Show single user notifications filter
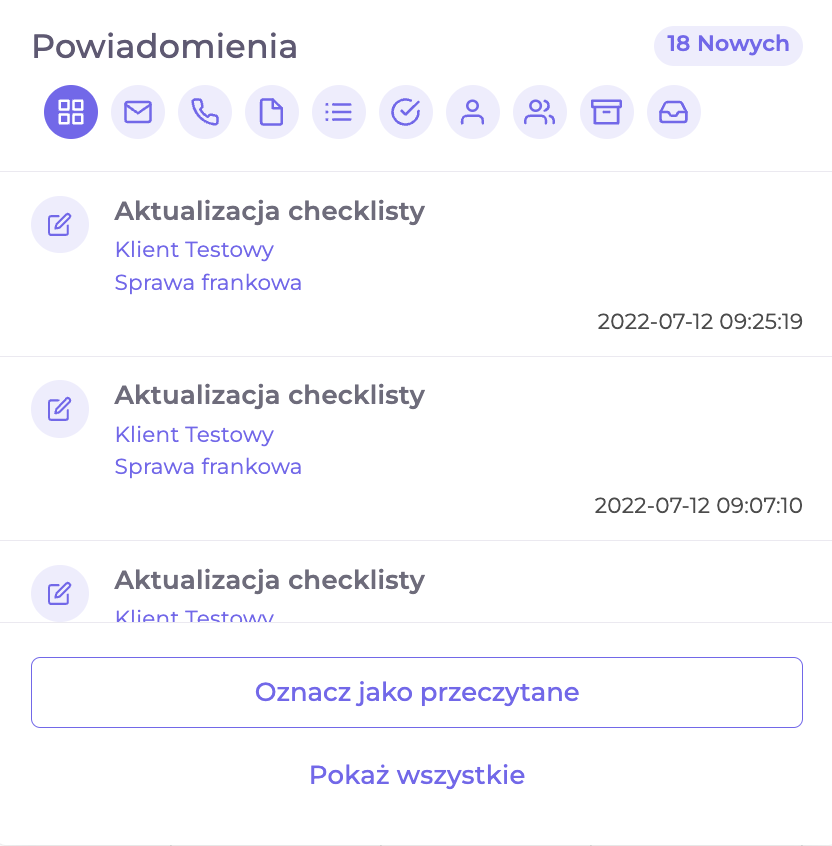Image resolution: width=832 pixels, height=846 pixels. click(473, 112)
